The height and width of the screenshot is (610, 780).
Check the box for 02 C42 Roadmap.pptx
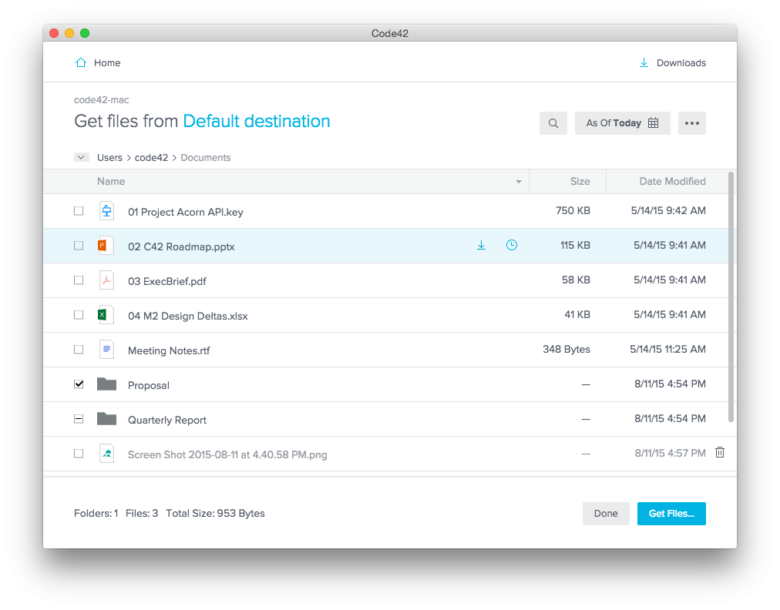(x=79, y=245)
